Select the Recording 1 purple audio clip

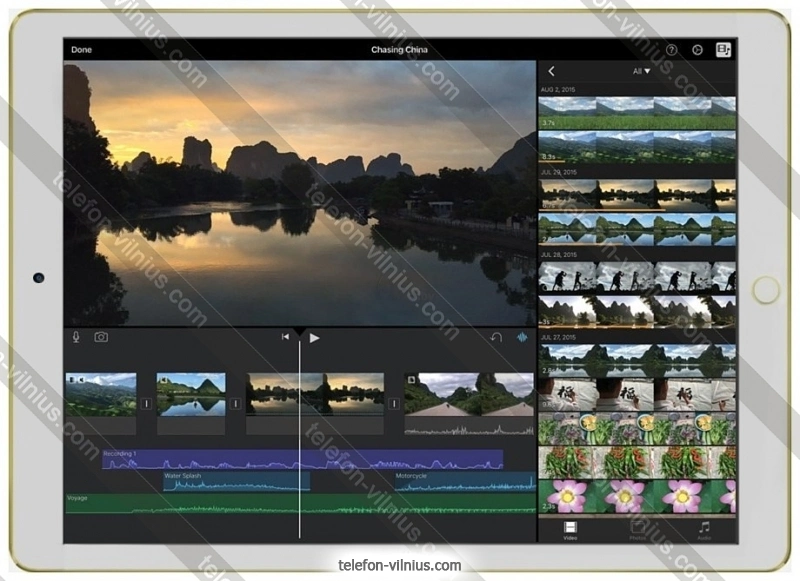pos(300,460)
